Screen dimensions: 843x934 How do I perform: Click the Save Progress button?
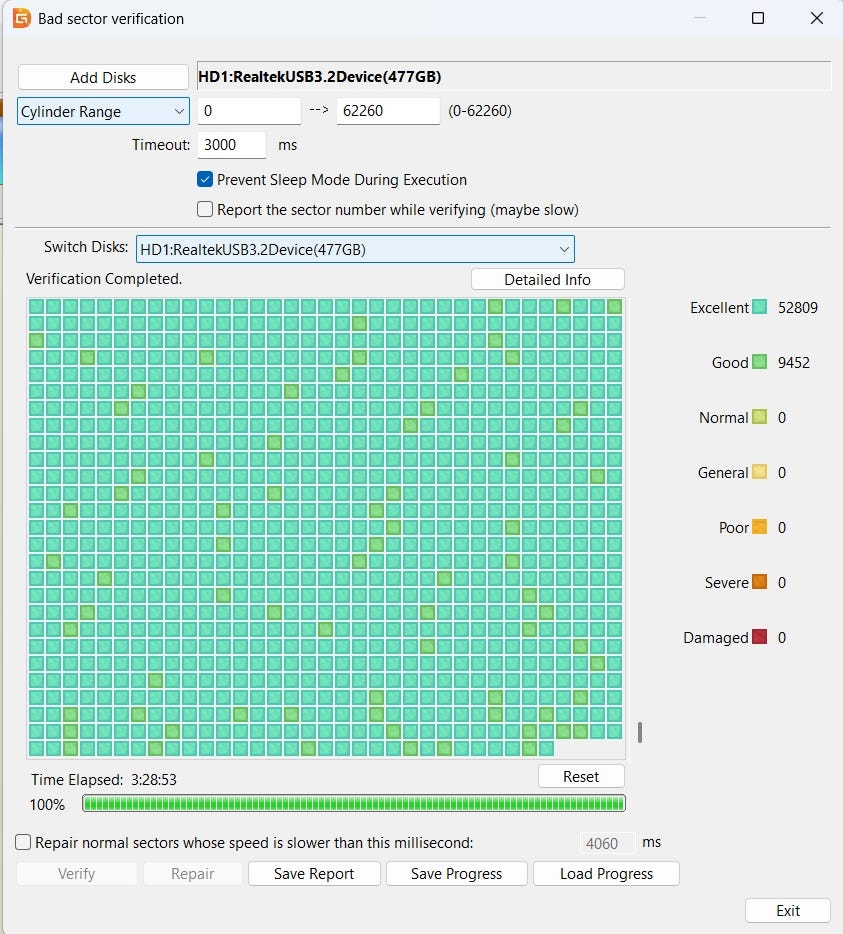coord(456,874)
